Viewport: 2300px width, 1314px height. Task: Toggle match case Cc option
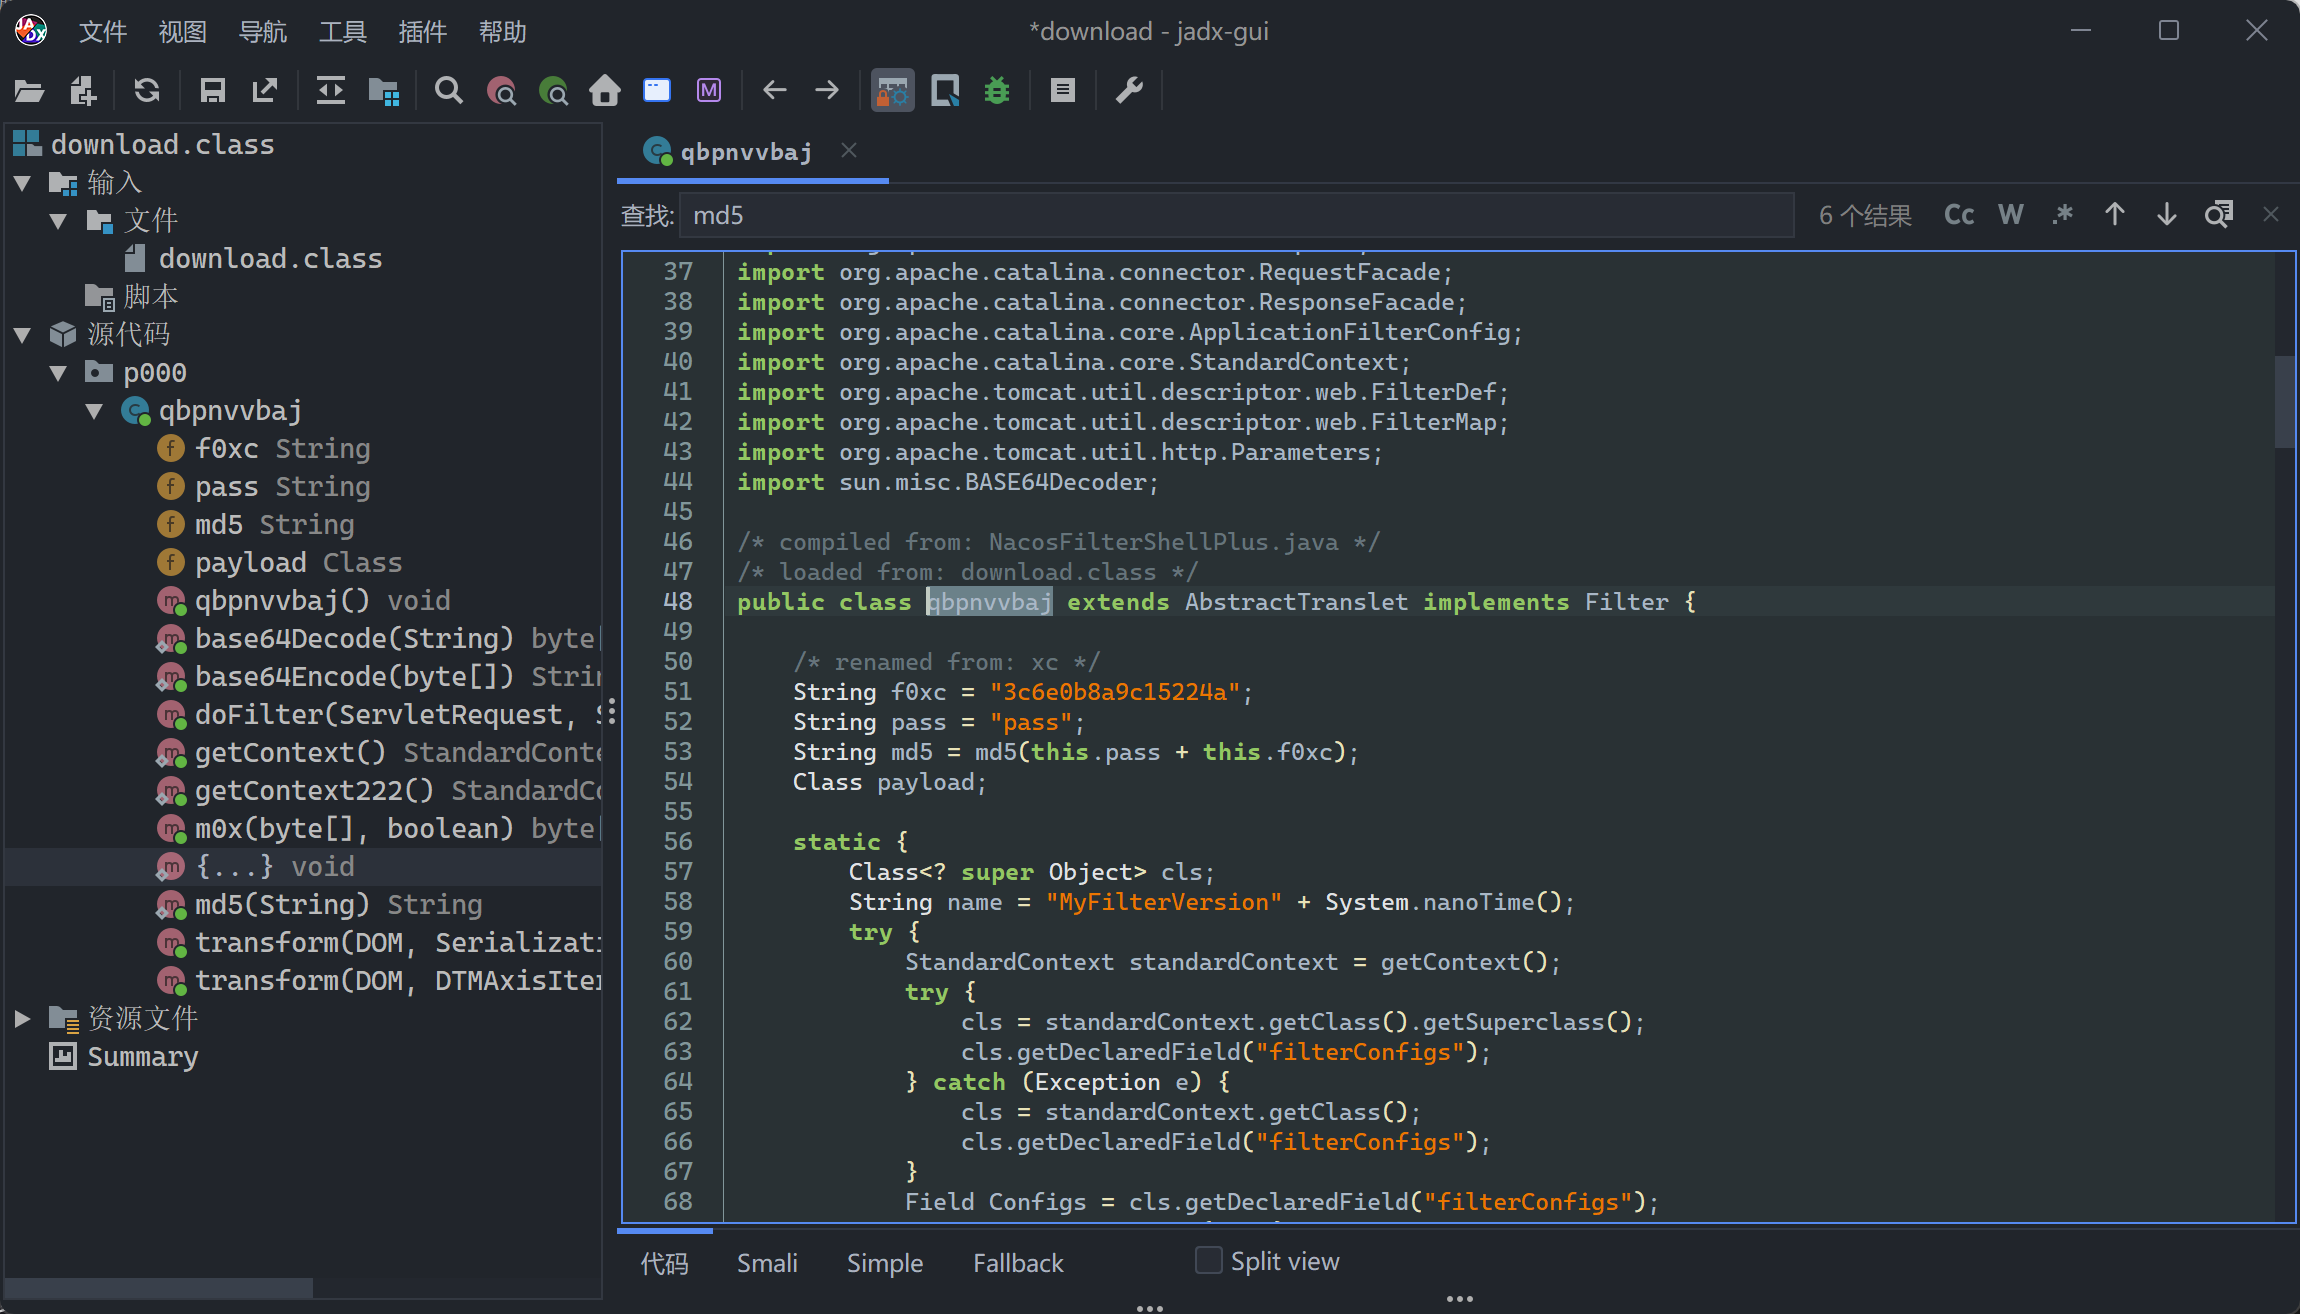[x=1958, y=215]
